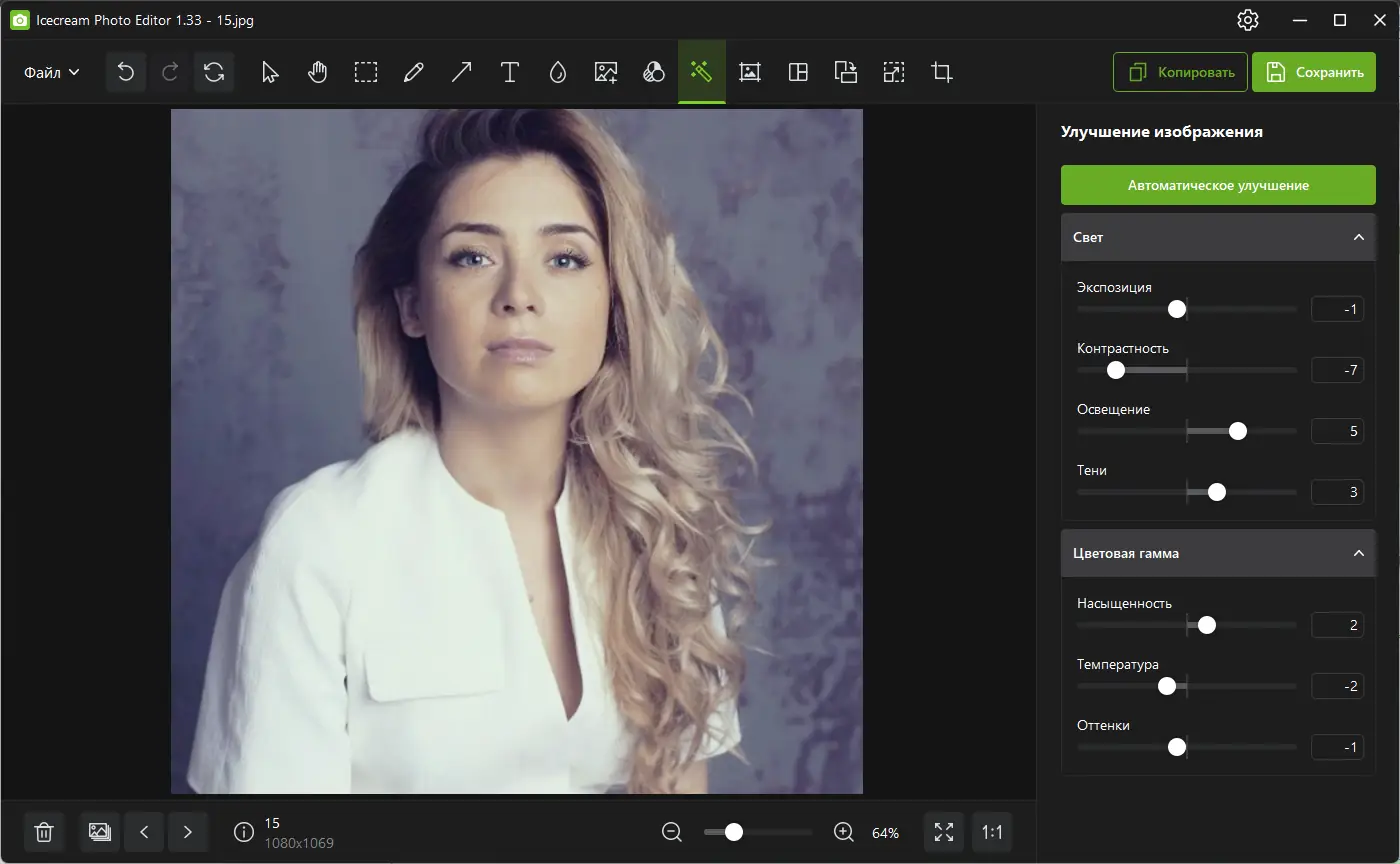
Task: Collapse the Свет section
Action: (1358, 237)
